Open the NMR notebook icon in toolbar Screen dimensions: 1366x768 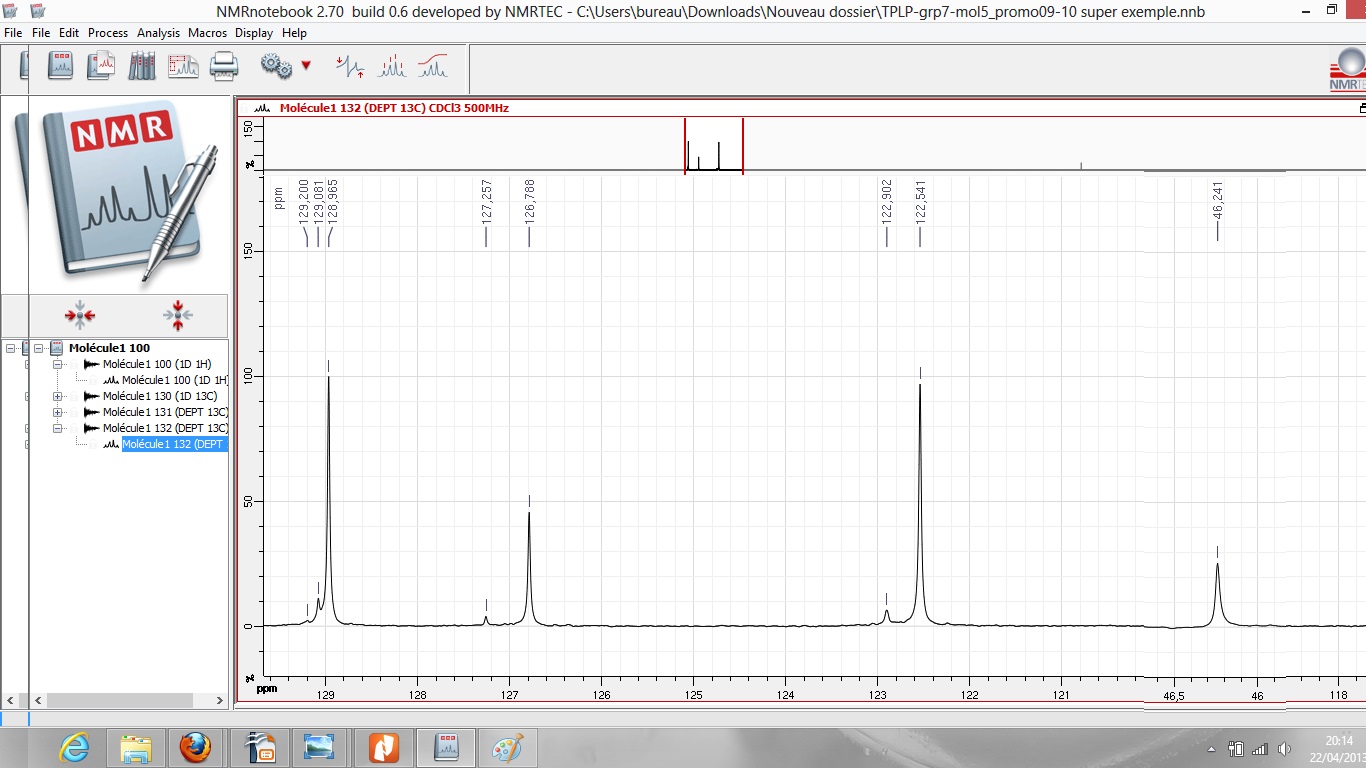pos(60,67)
